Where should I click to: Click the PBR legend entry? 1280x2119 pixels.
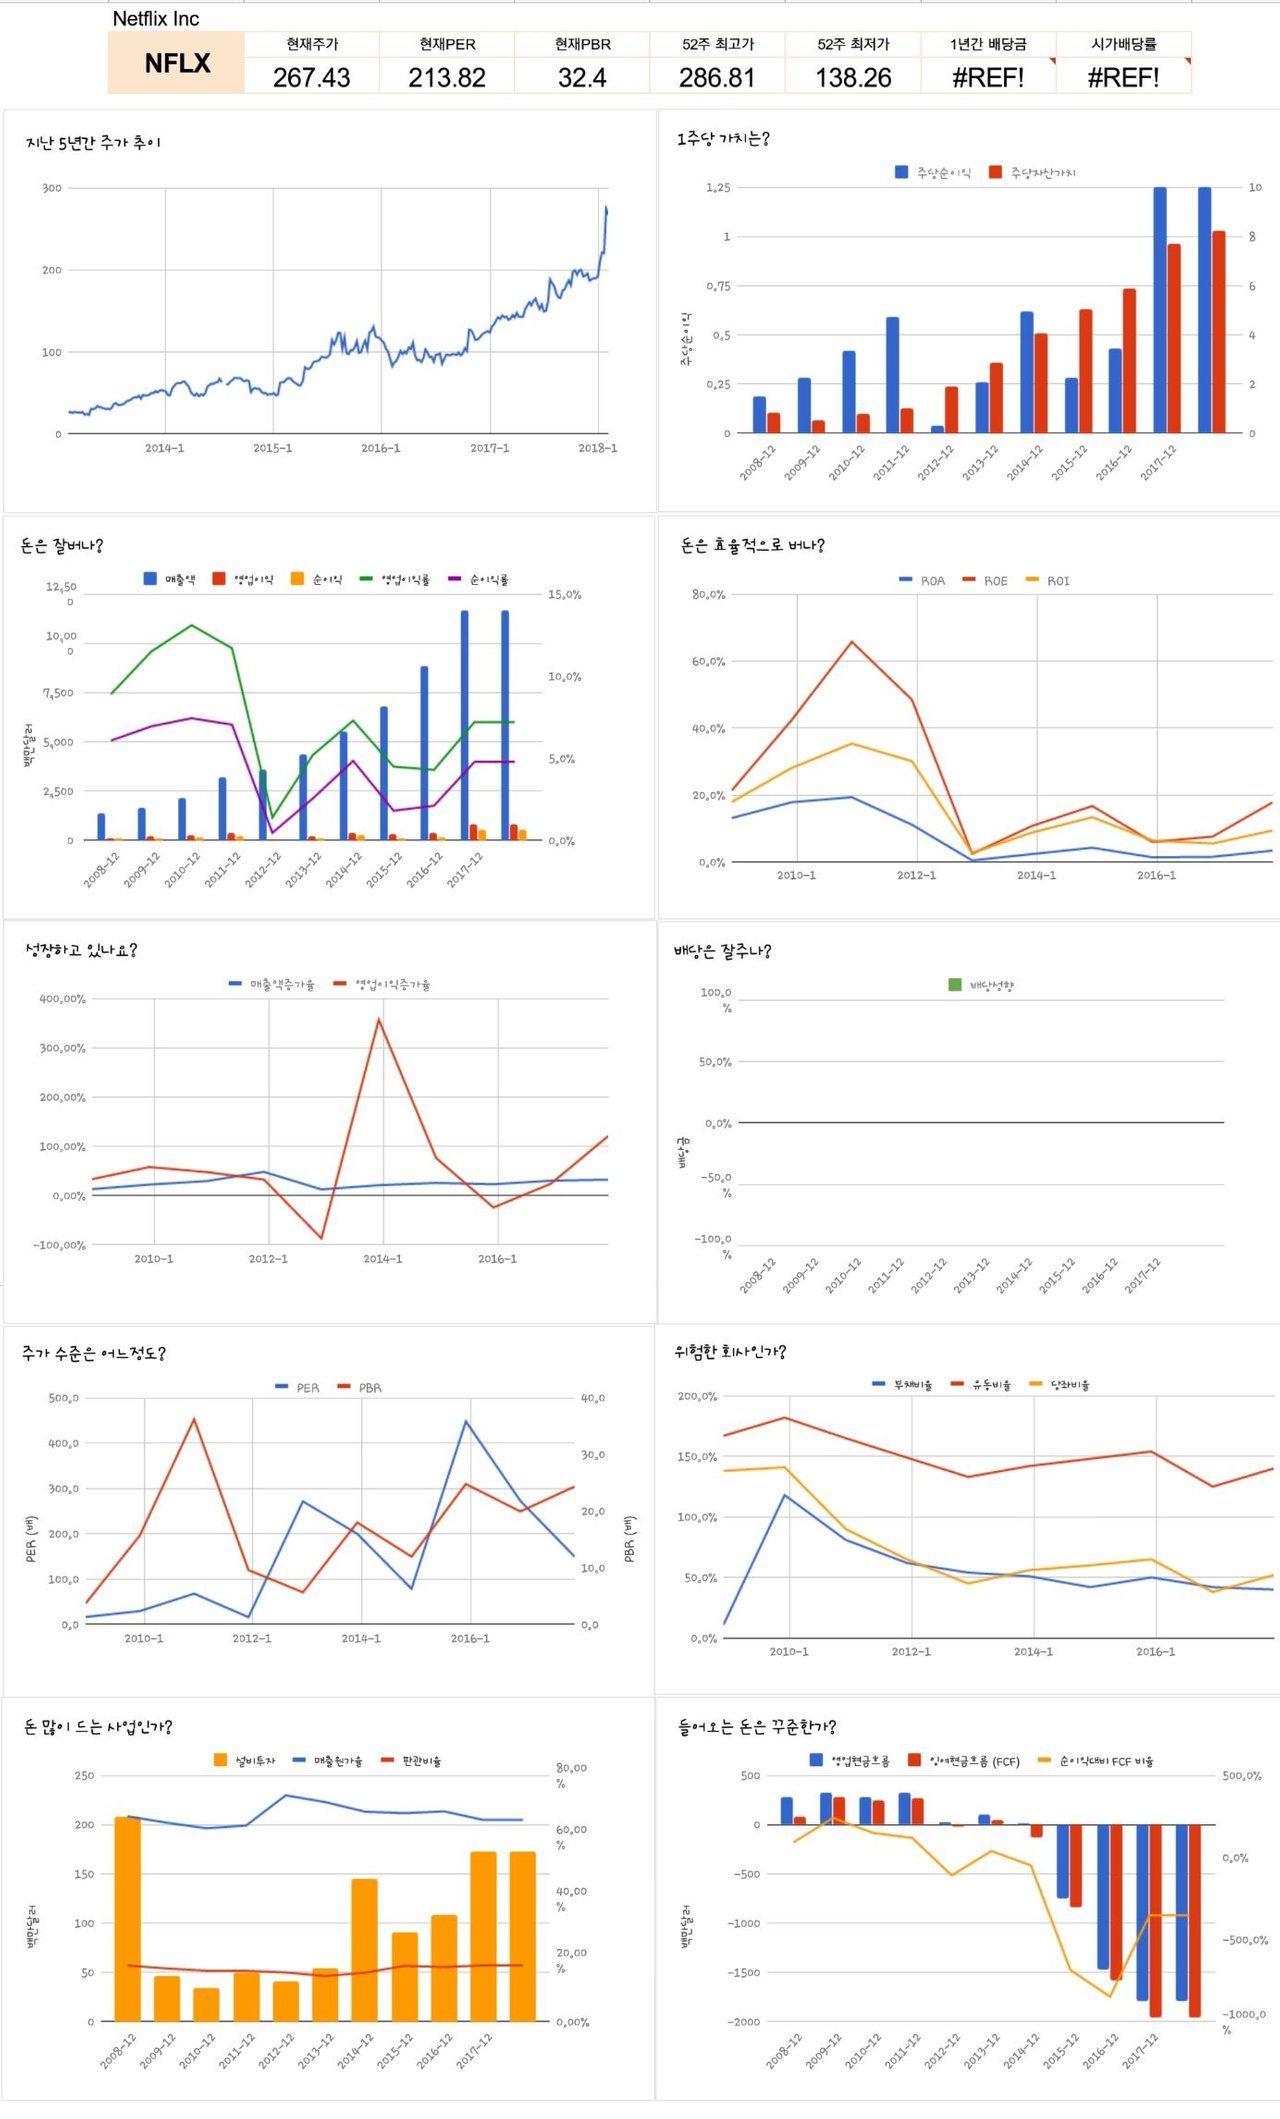click(360, 1387)
